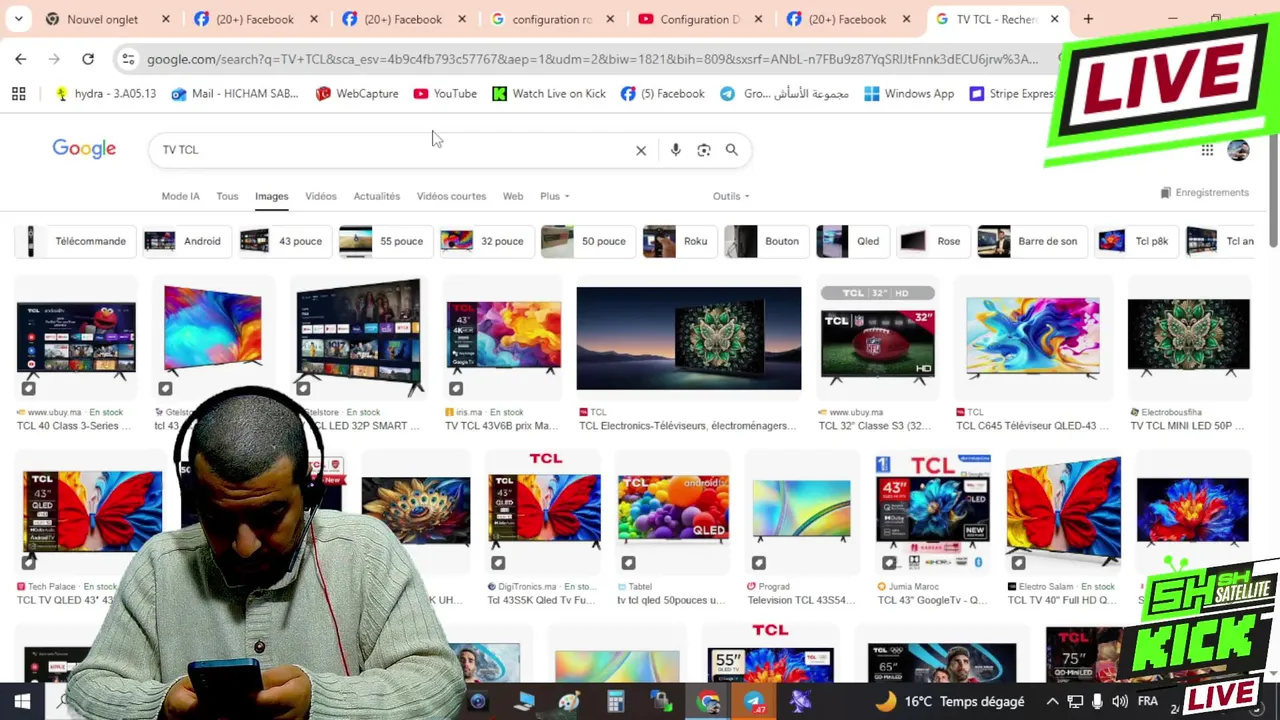Image resolution: width=1280 pixels, height=720 pixels.
Task: Open the YouTube bookmark
Action: 445,94
